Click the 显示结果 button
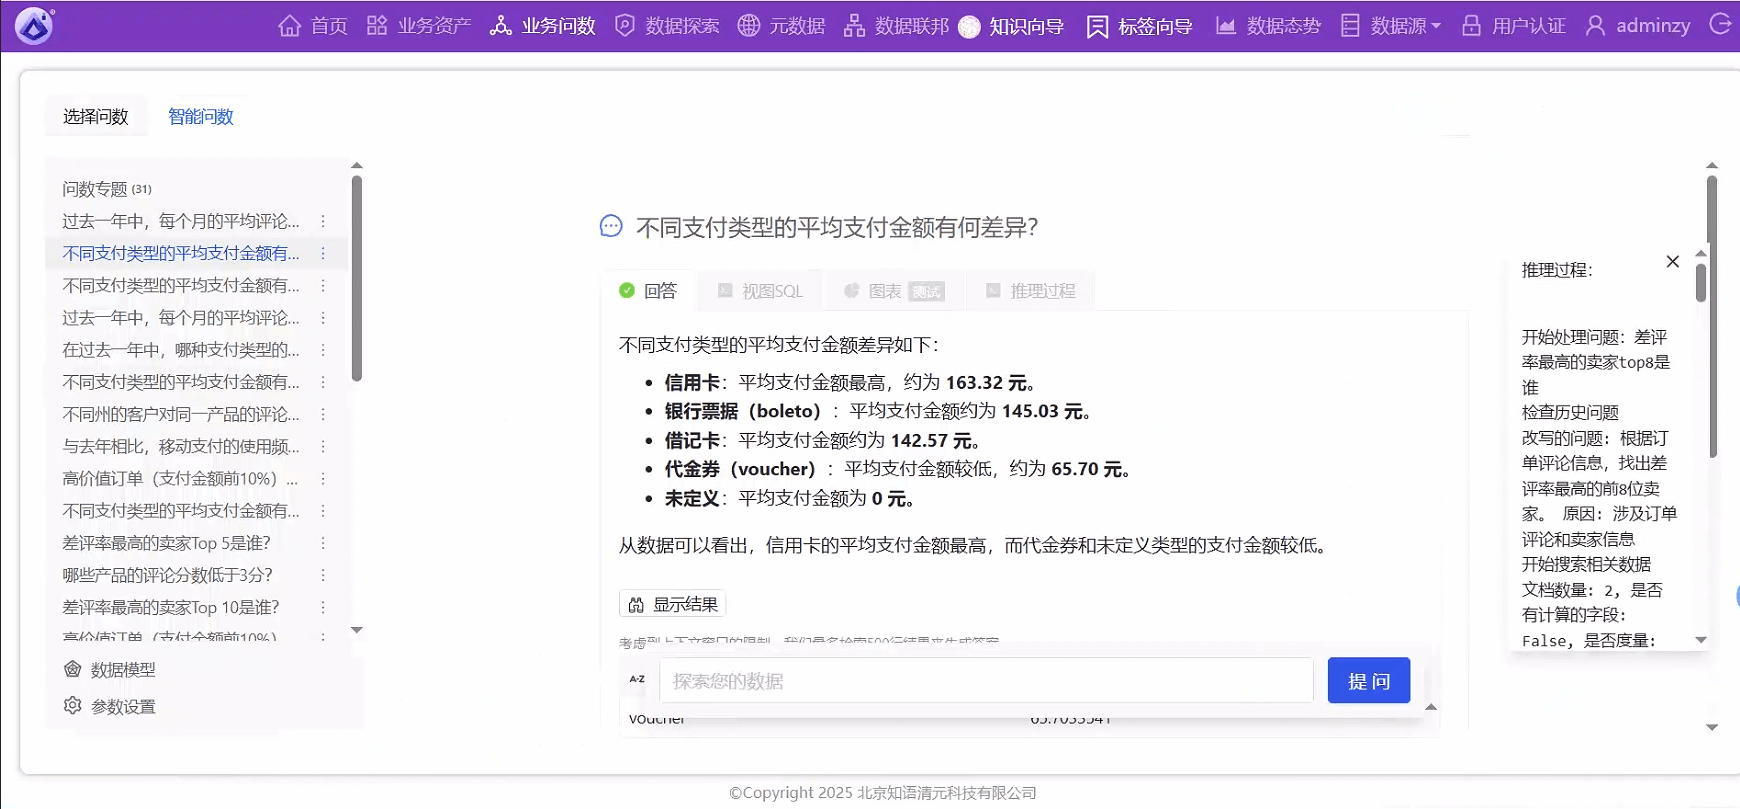This screenshot has width=1740, height=809. pos(672,604)
